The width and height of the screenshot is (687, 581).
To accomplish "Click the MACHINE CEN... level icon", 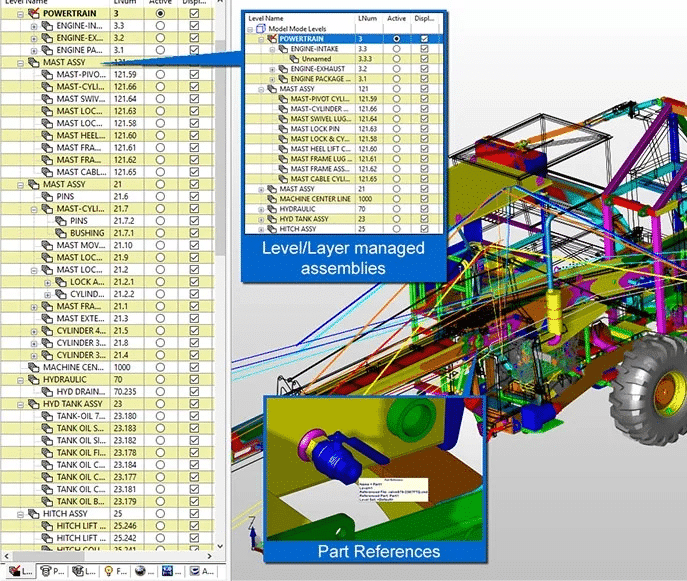I will click(x=34, y=367).
